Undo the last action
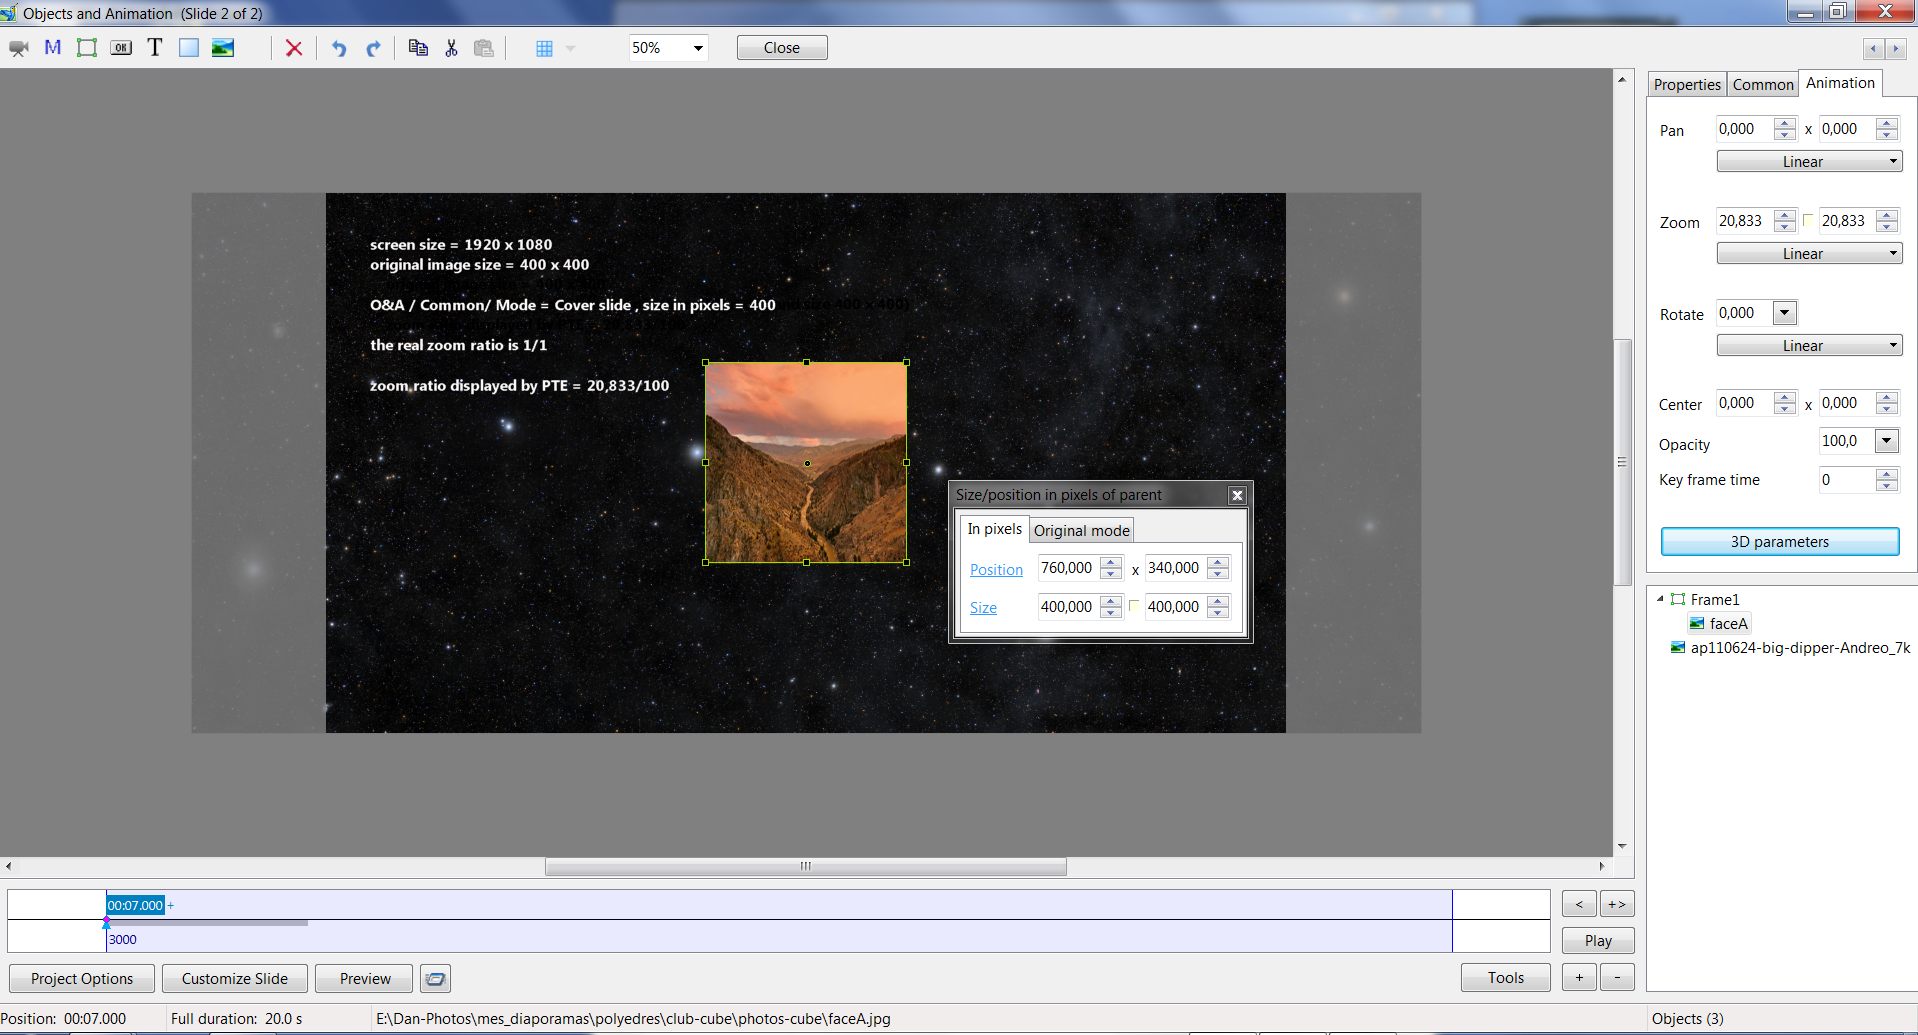This screenshot has height=1035, width=1918. 339,48
